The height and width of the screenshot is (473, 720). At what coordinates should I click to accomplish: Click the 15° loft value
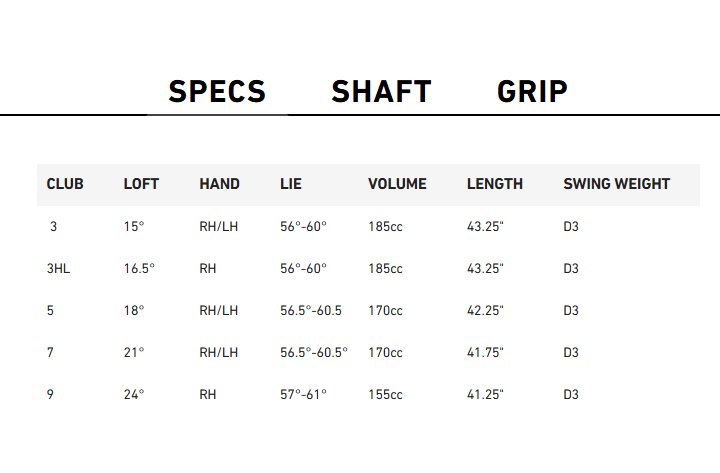[134, 227]
